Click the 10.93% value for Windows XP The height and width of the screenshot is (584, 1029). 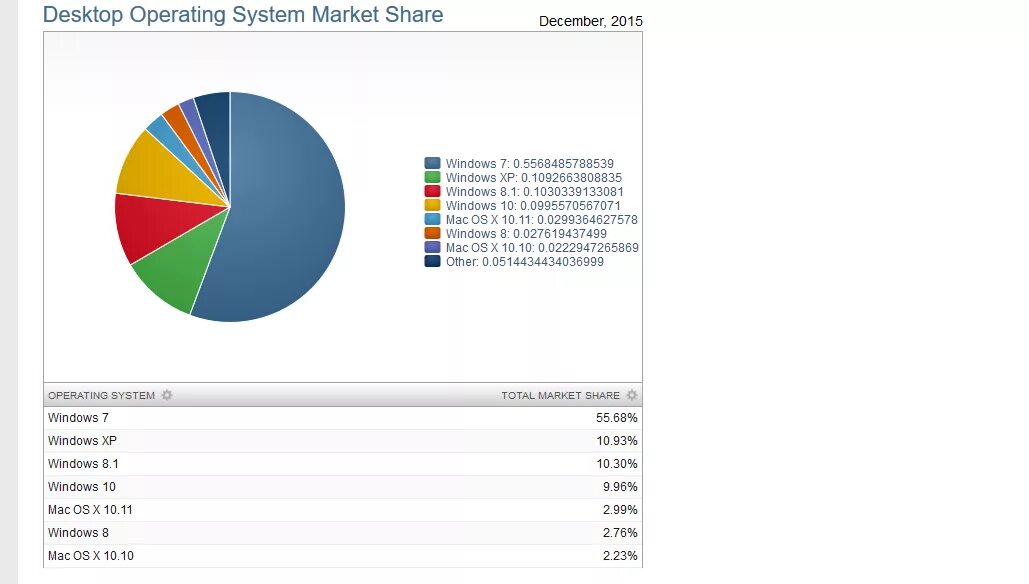616,441
